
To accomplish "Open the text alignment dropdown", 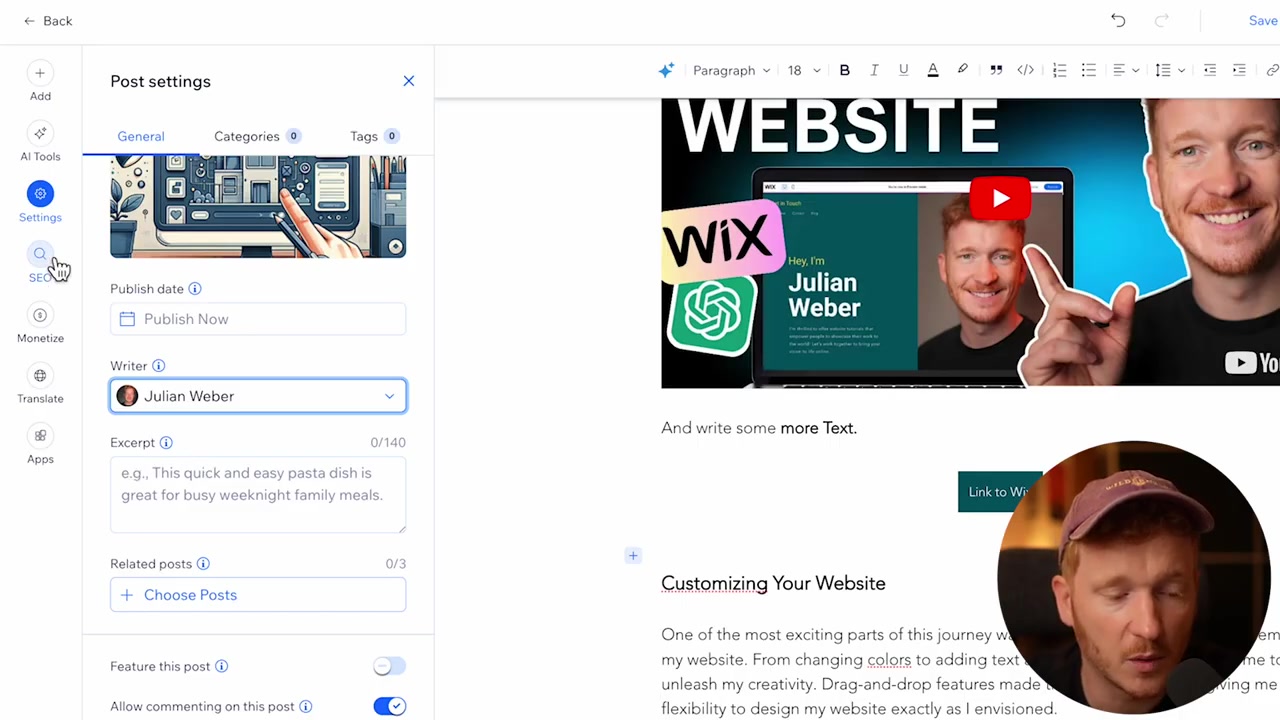I will pos(1126,70).
